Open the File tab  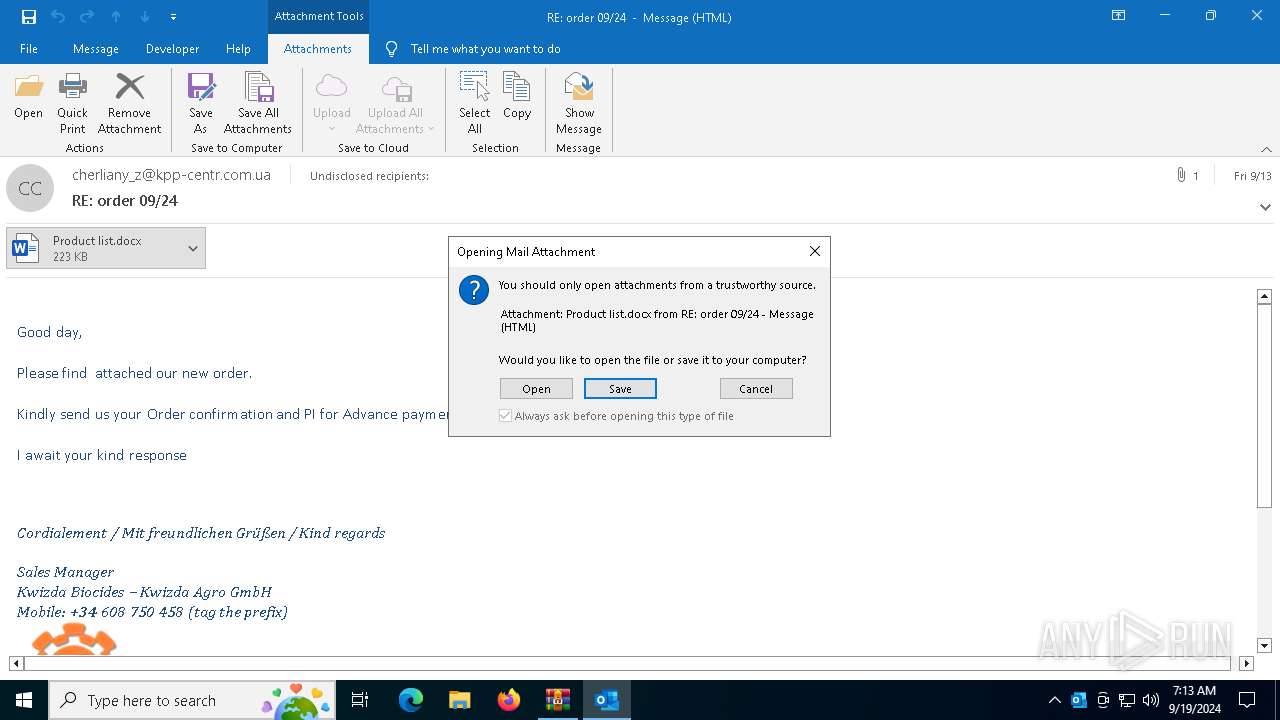[x=29, y=48]
